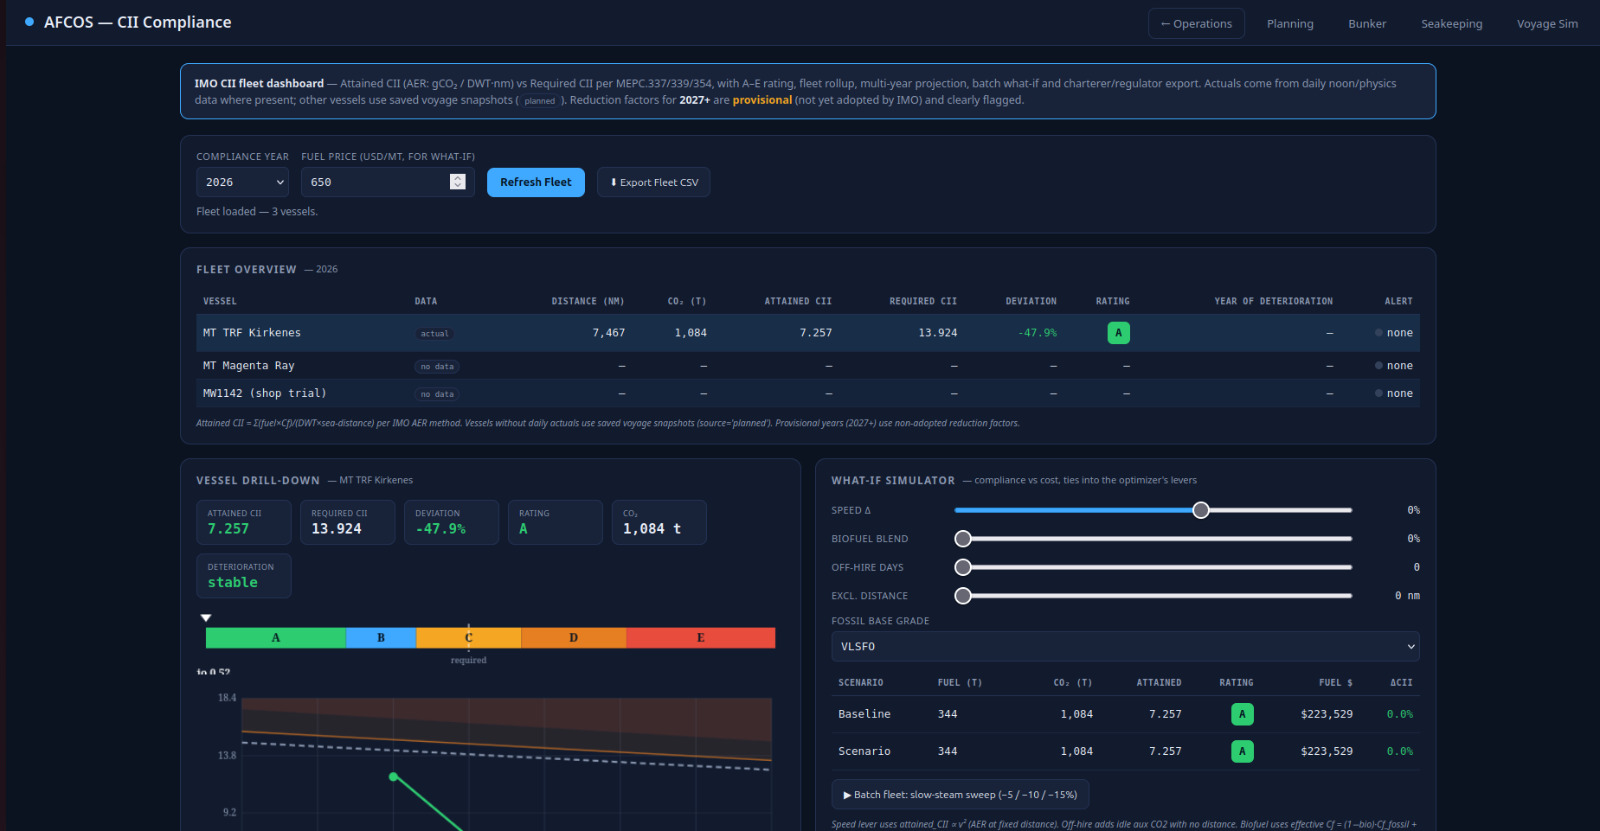This screenshot has height=831, width=1600.
Task: Run Batch Fleet slow-steam sweep
Action: [960, 795]
